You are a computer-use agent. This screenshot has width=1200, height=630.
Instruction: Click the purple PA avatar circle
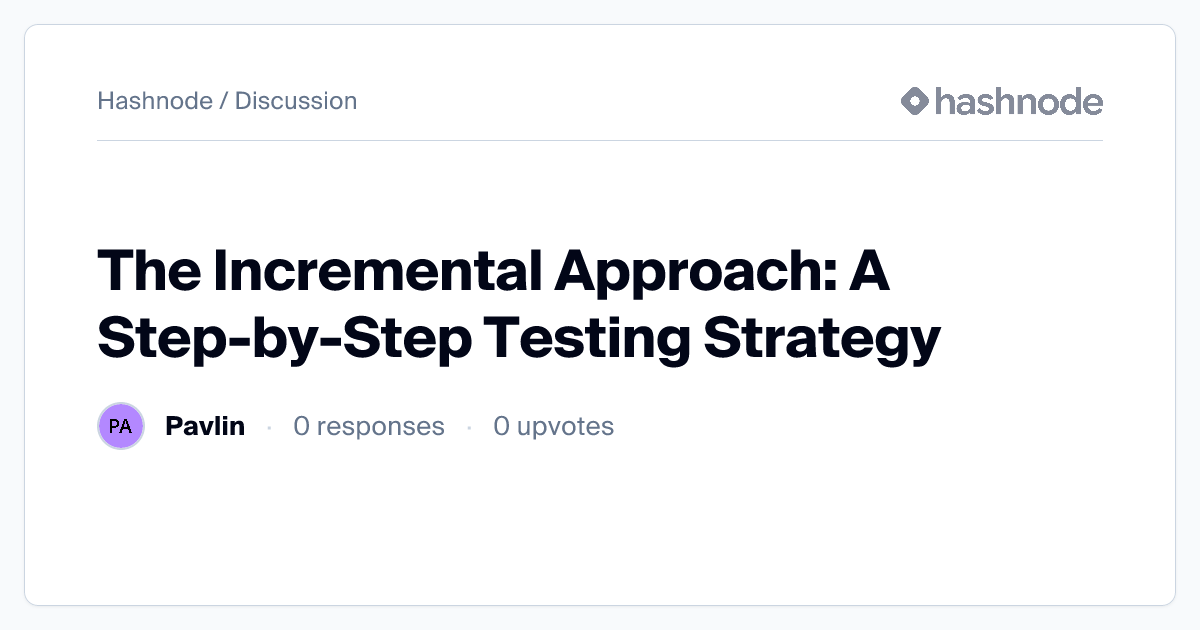point(121,426)
